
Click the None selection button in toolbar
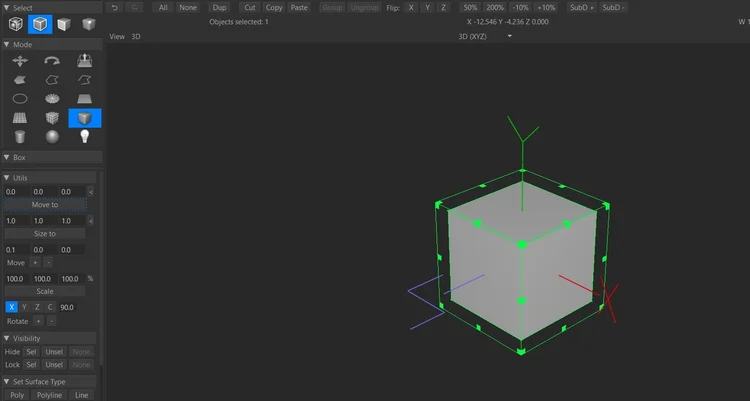click(x=188, y=8)
